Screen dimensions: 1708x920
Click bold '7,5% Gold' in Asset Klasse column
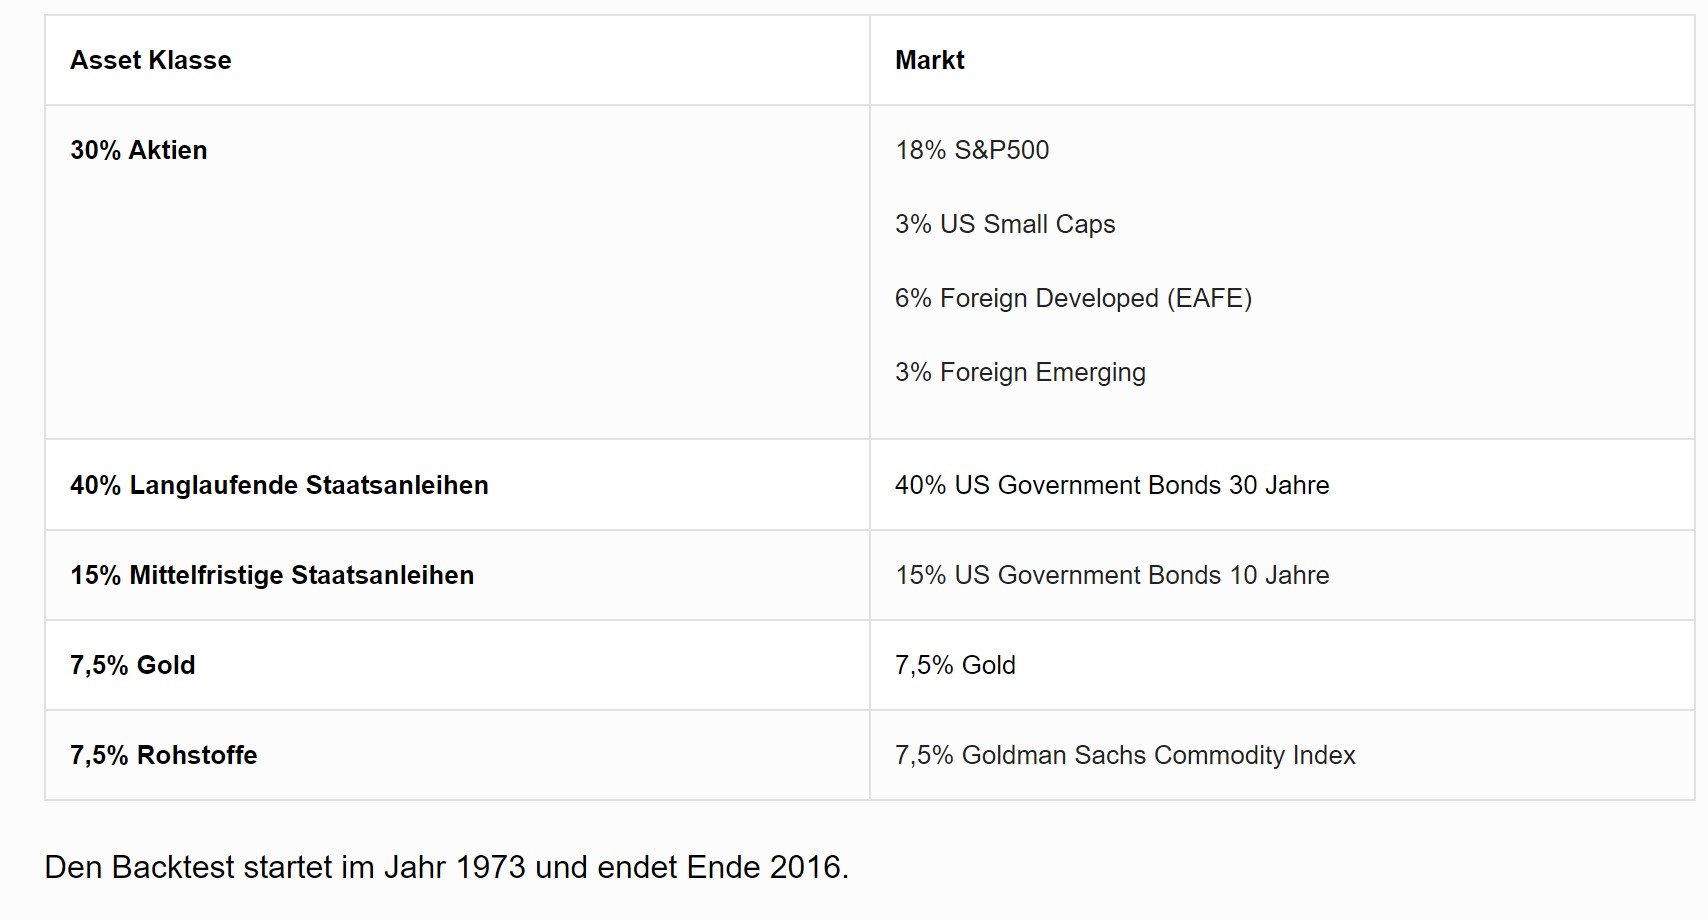coord(132,665)
